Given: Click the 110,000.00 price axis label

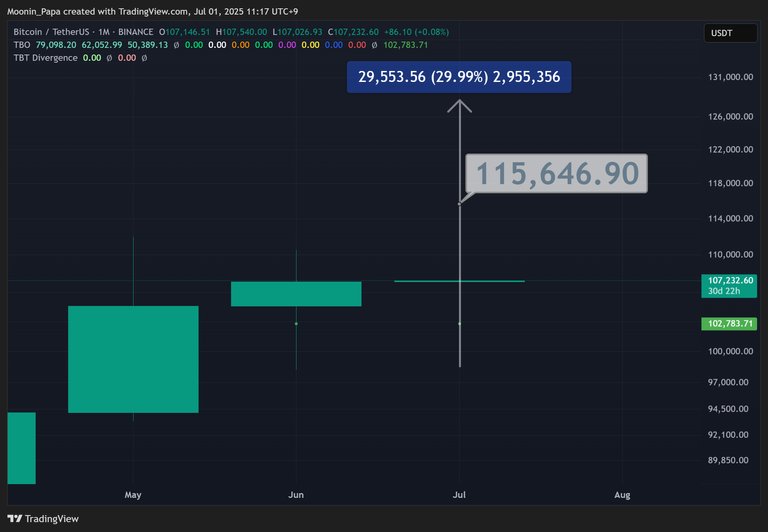Looking at the screenshot, I should tap(730, 254).
